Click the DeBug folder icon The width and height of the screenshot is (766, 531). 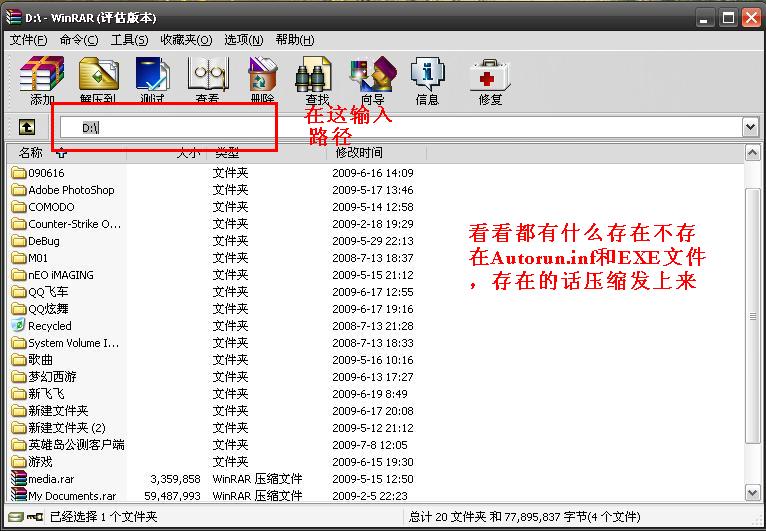click(19, 241)
